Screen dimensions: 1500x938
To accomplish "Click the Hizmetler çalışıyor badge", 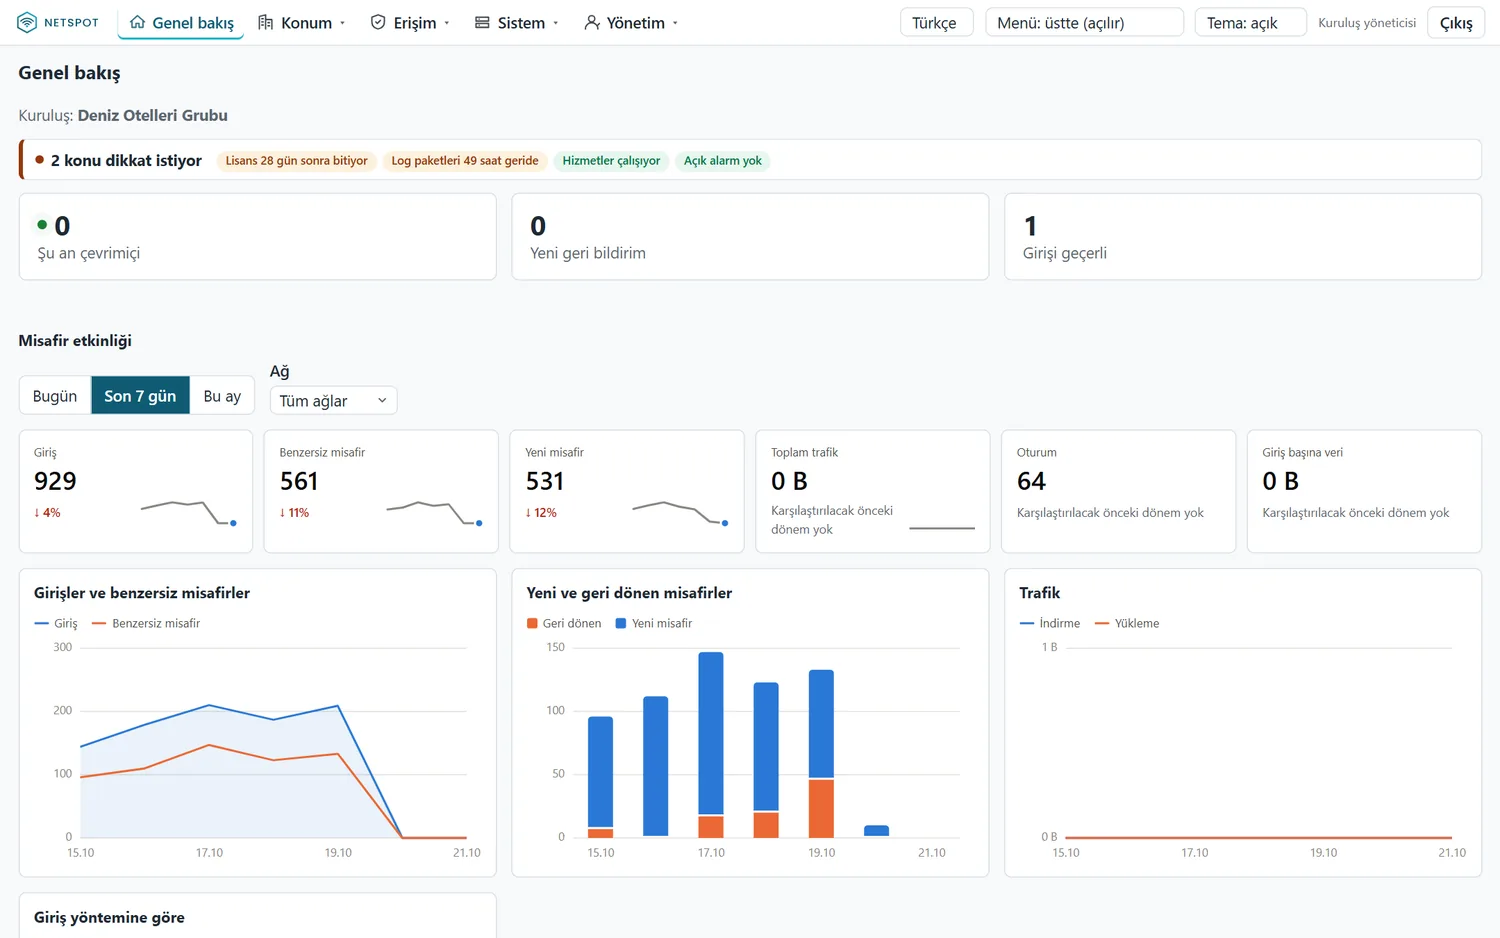I will [611, 160].
